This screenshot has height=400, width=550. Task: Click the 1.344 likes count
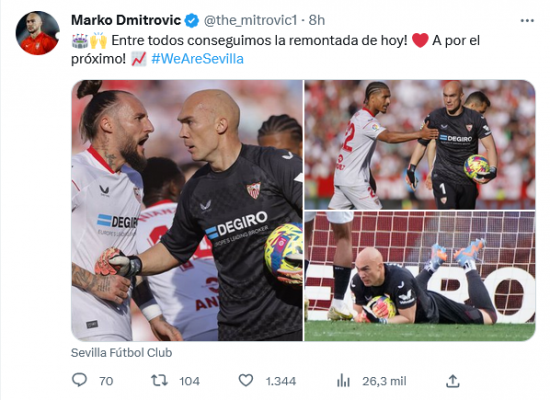(x=281, y=381)
